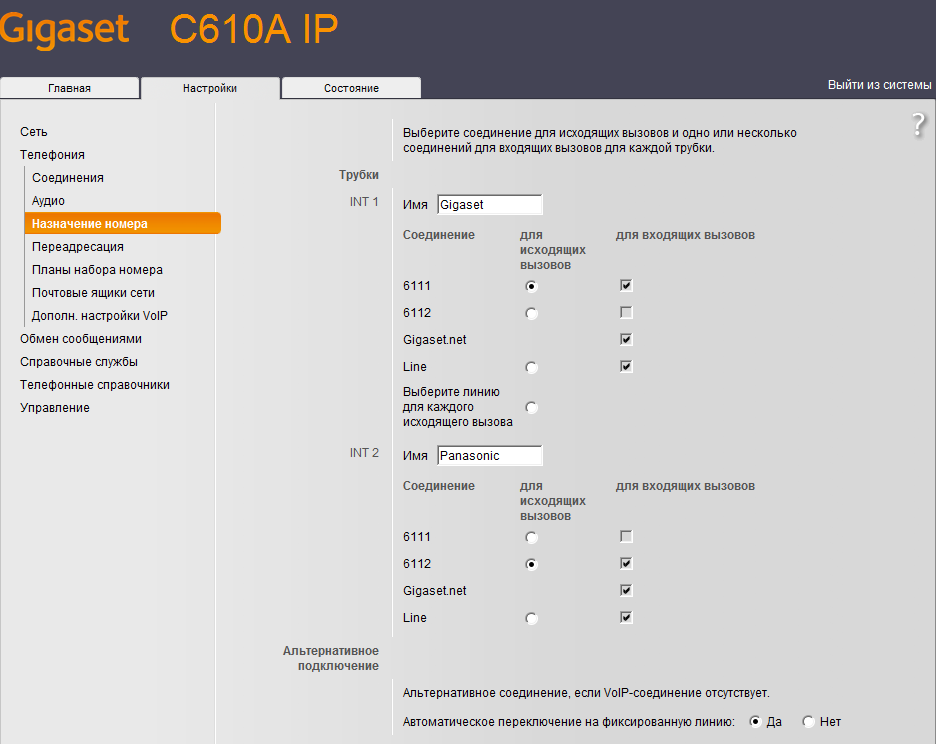Viewport: 936px width, 744px height.
Task: Select Line for outgoing calls on INT 2
Action: click(x=531, y=617)
